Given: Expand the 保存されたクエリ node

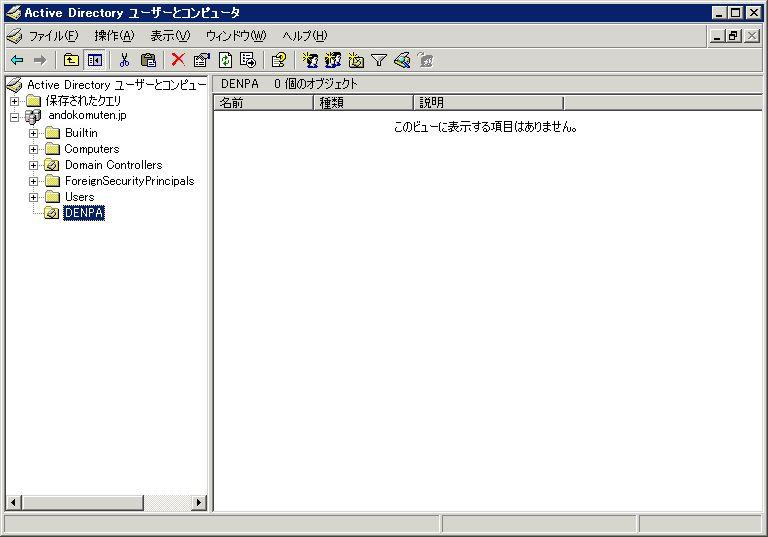Looking at the screenshot, I should 15,101.
